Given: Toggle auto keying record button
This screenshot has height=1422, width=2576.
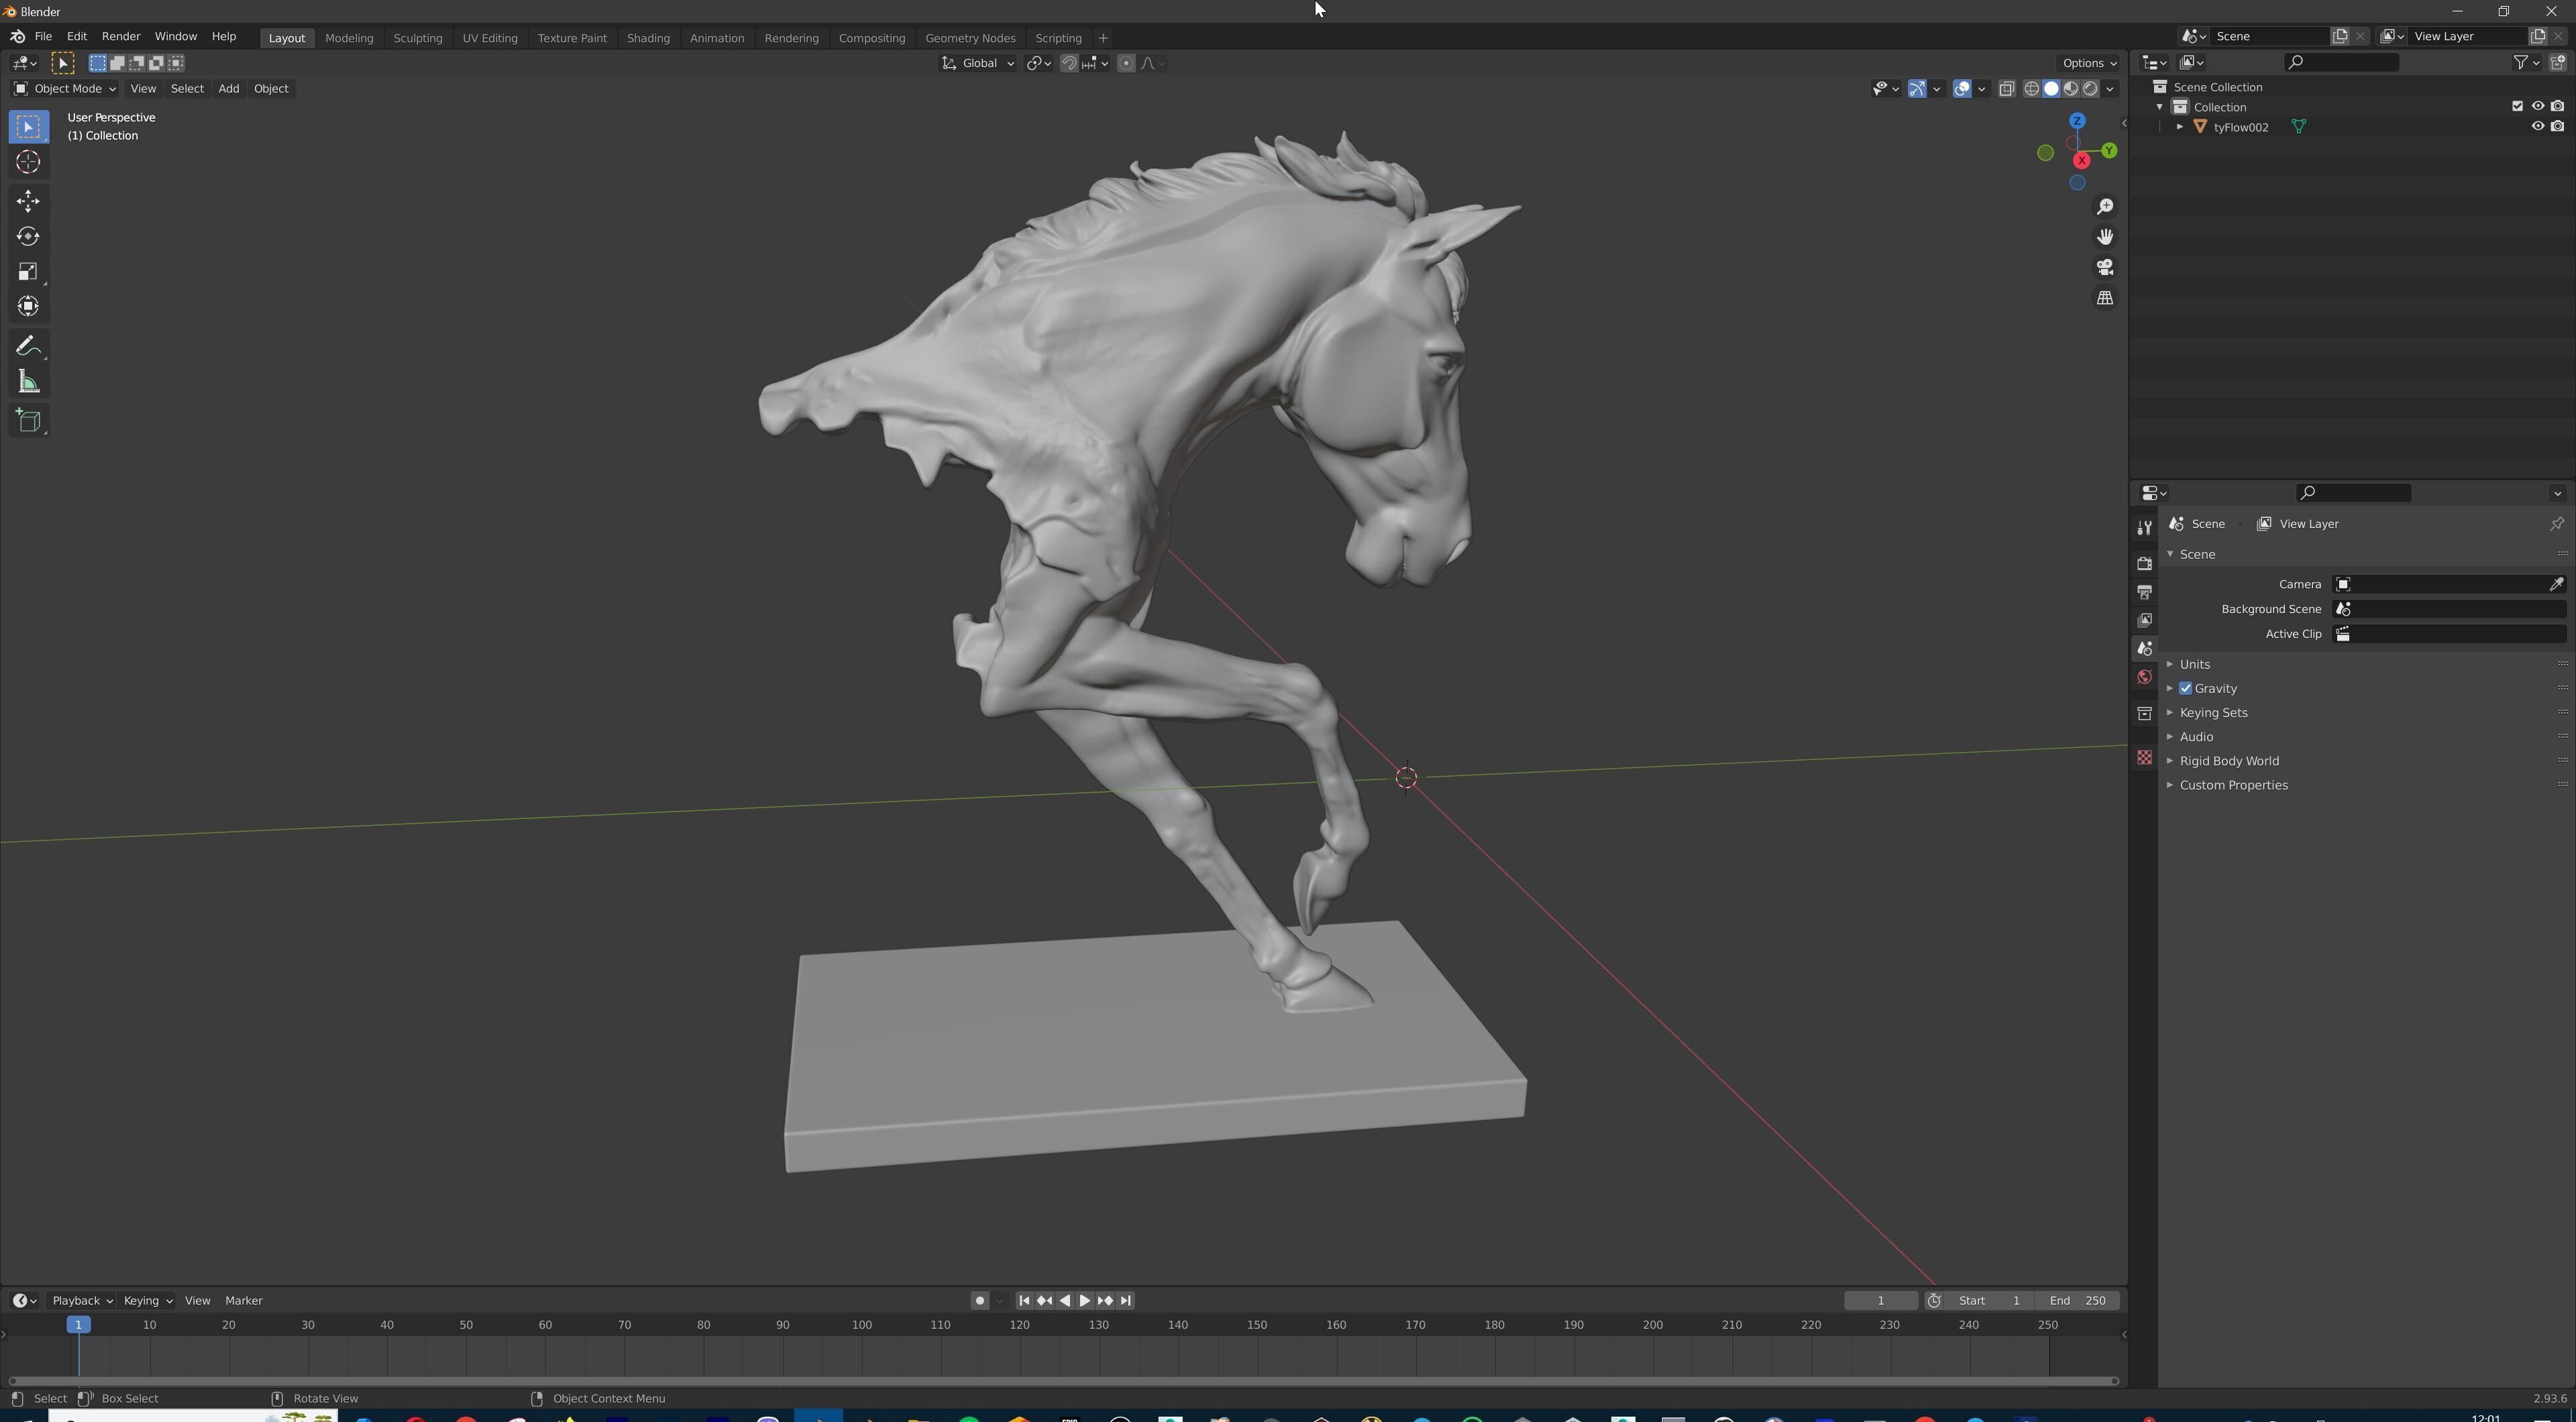Looking at the screenshot, I should point(979,1301).
